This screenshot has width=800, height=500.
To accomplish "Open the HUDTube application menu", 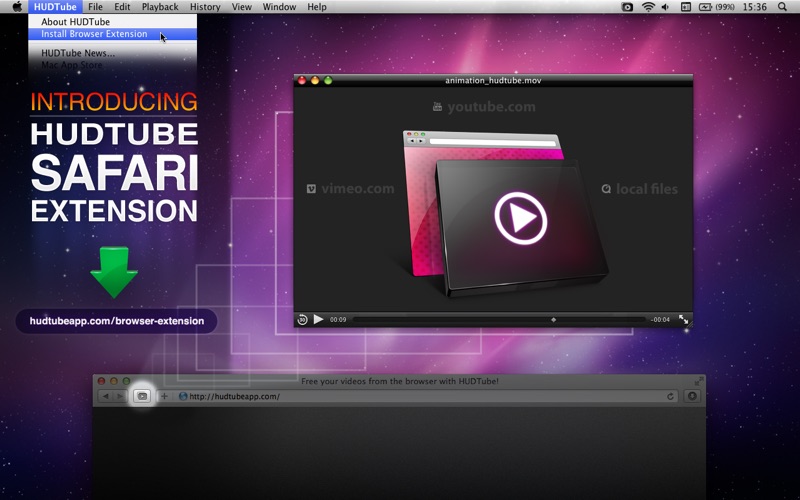I will tap(55, 7).
